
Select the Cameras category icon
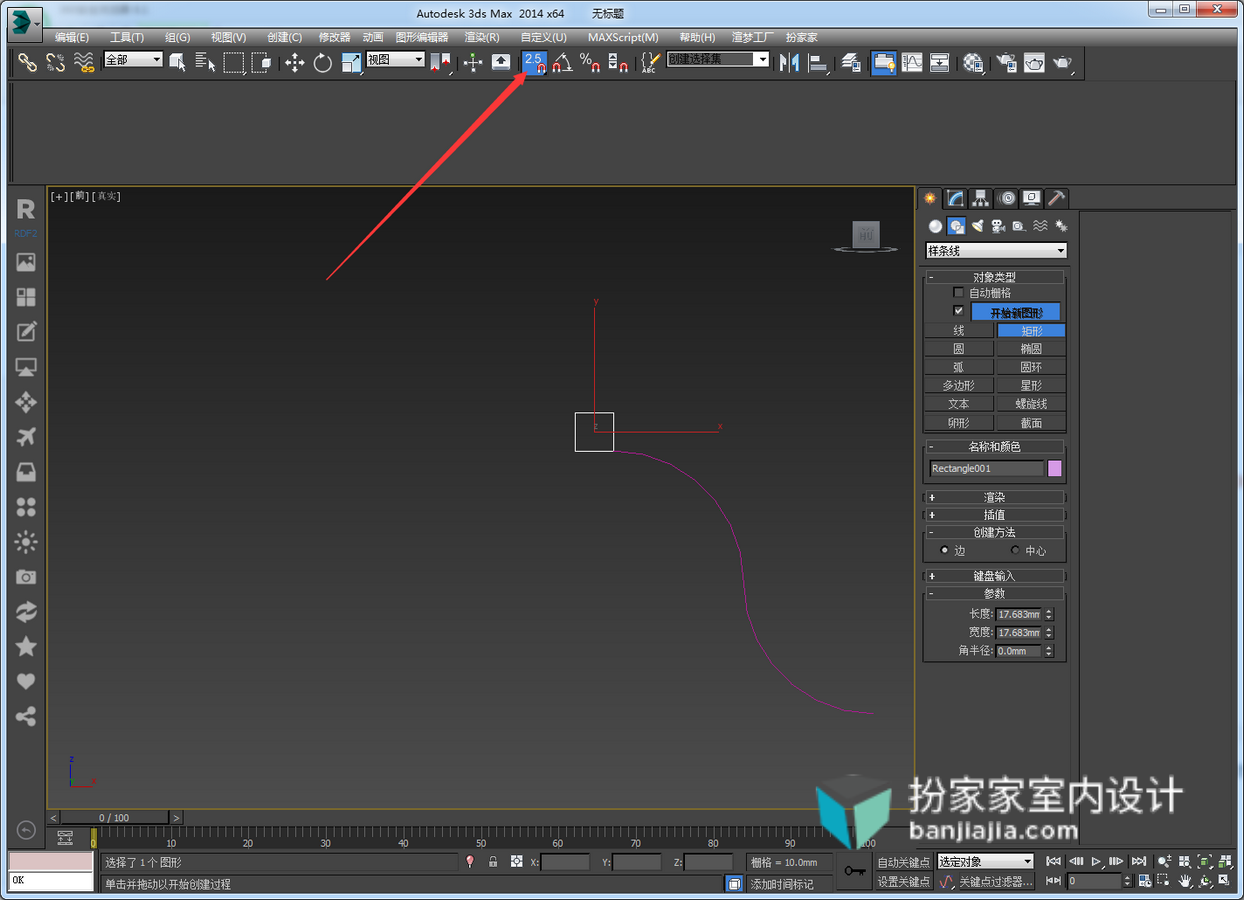tap(998, 226)
